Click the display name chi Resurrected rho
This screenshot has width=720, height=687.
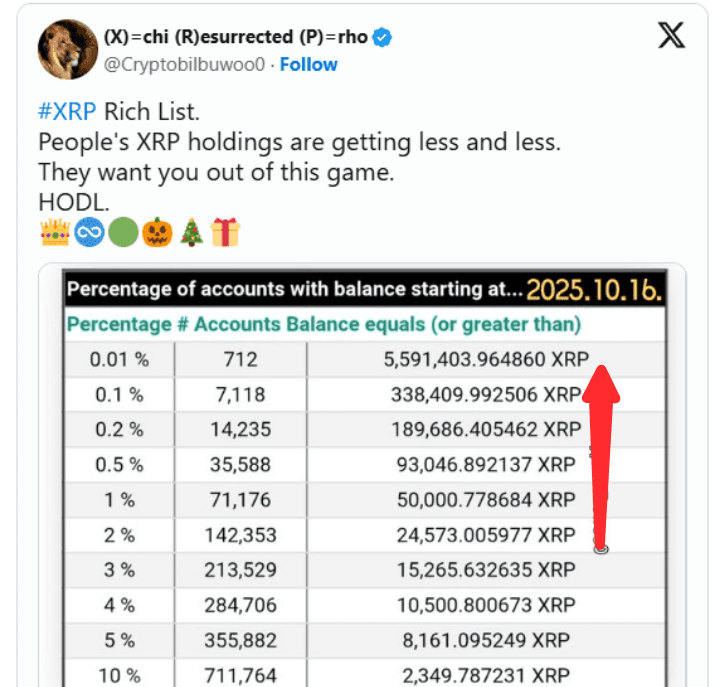point(236,38)
